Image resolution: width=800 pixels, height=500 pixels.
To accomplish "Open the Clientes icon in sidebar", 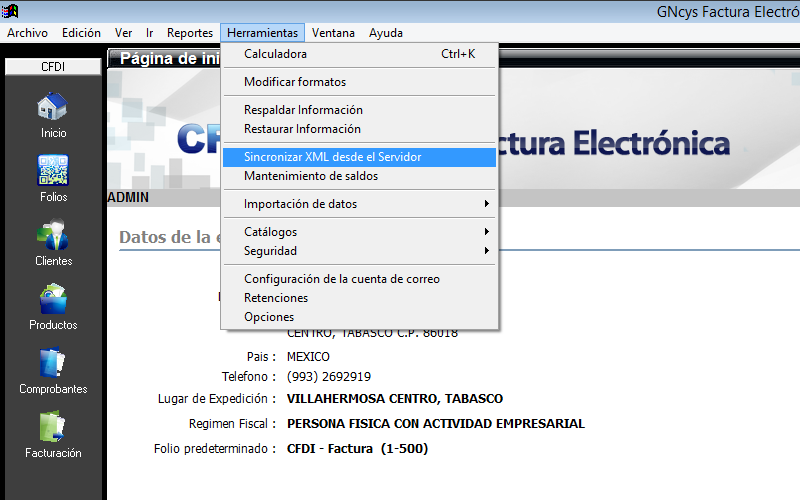I will pos(53,234).
